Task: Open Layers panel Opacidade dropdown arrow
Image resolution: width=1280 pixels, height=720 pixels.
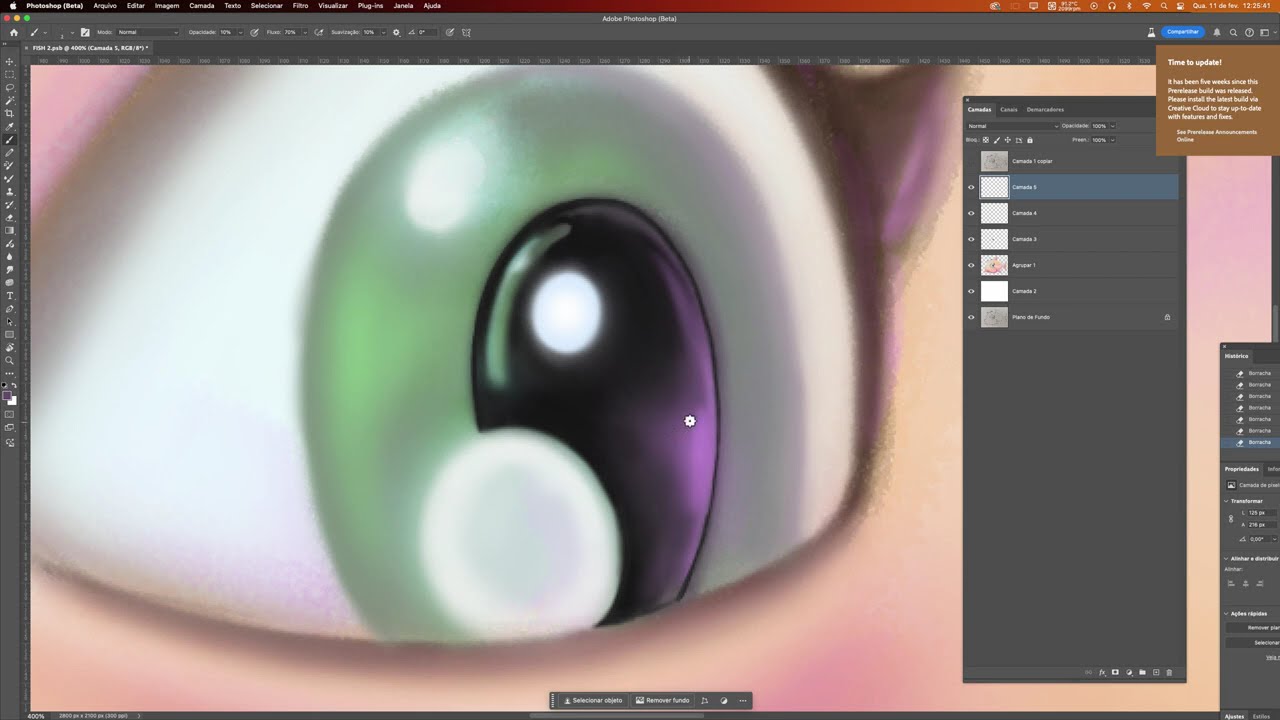Action: tap(1113, 126)
